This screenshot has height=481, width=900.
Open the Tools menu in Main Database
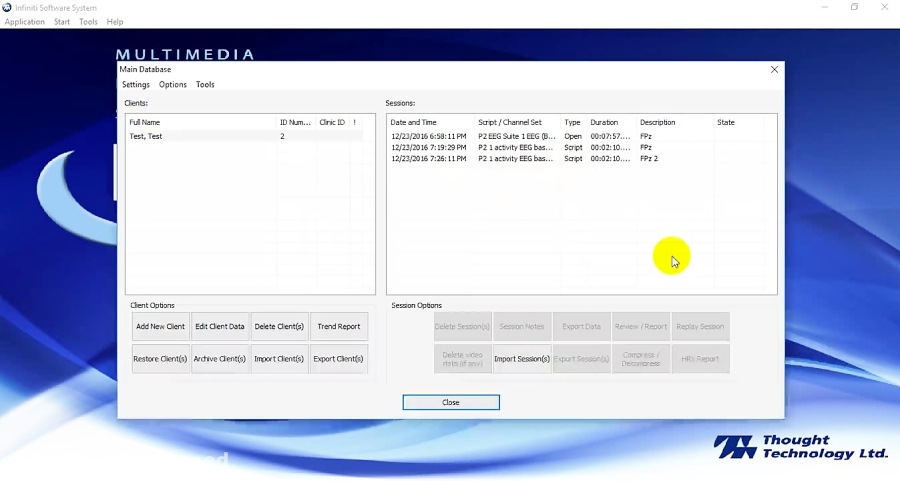click(x=205, y=85)
